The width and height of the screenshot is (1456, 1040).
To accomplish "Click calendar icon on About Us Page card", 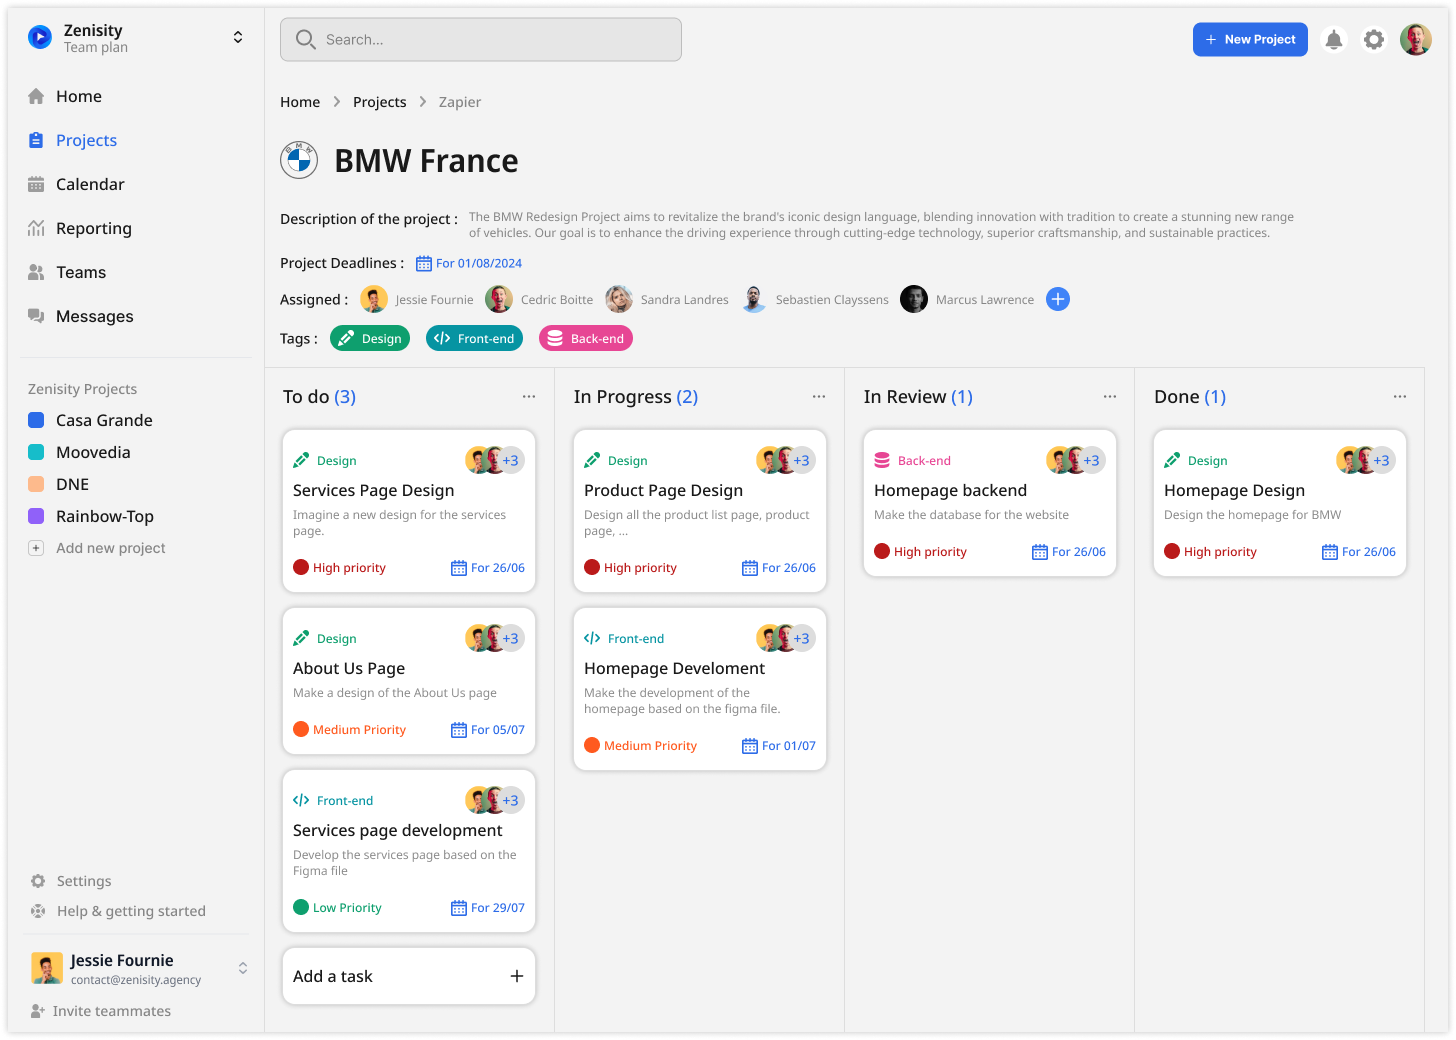I will [x=459, y=730].
